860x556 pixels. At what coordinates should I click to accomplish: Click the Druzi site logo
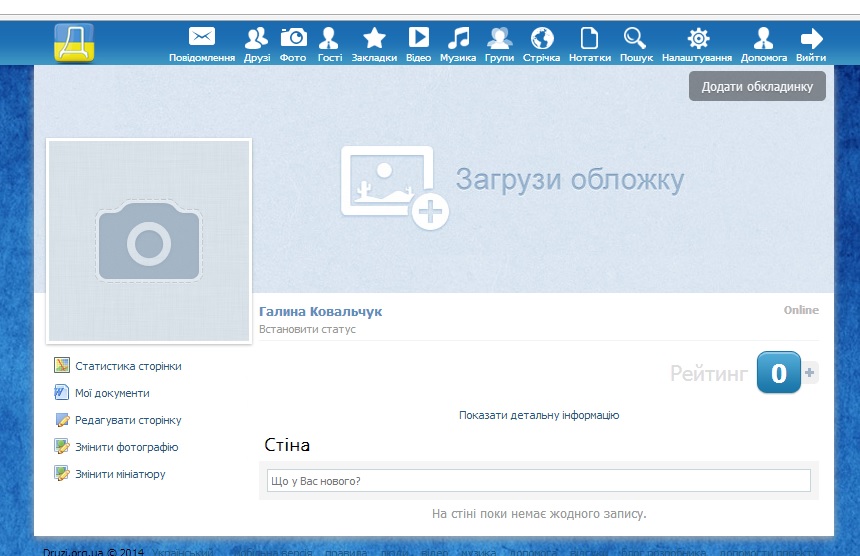click(x=74, y=43)
